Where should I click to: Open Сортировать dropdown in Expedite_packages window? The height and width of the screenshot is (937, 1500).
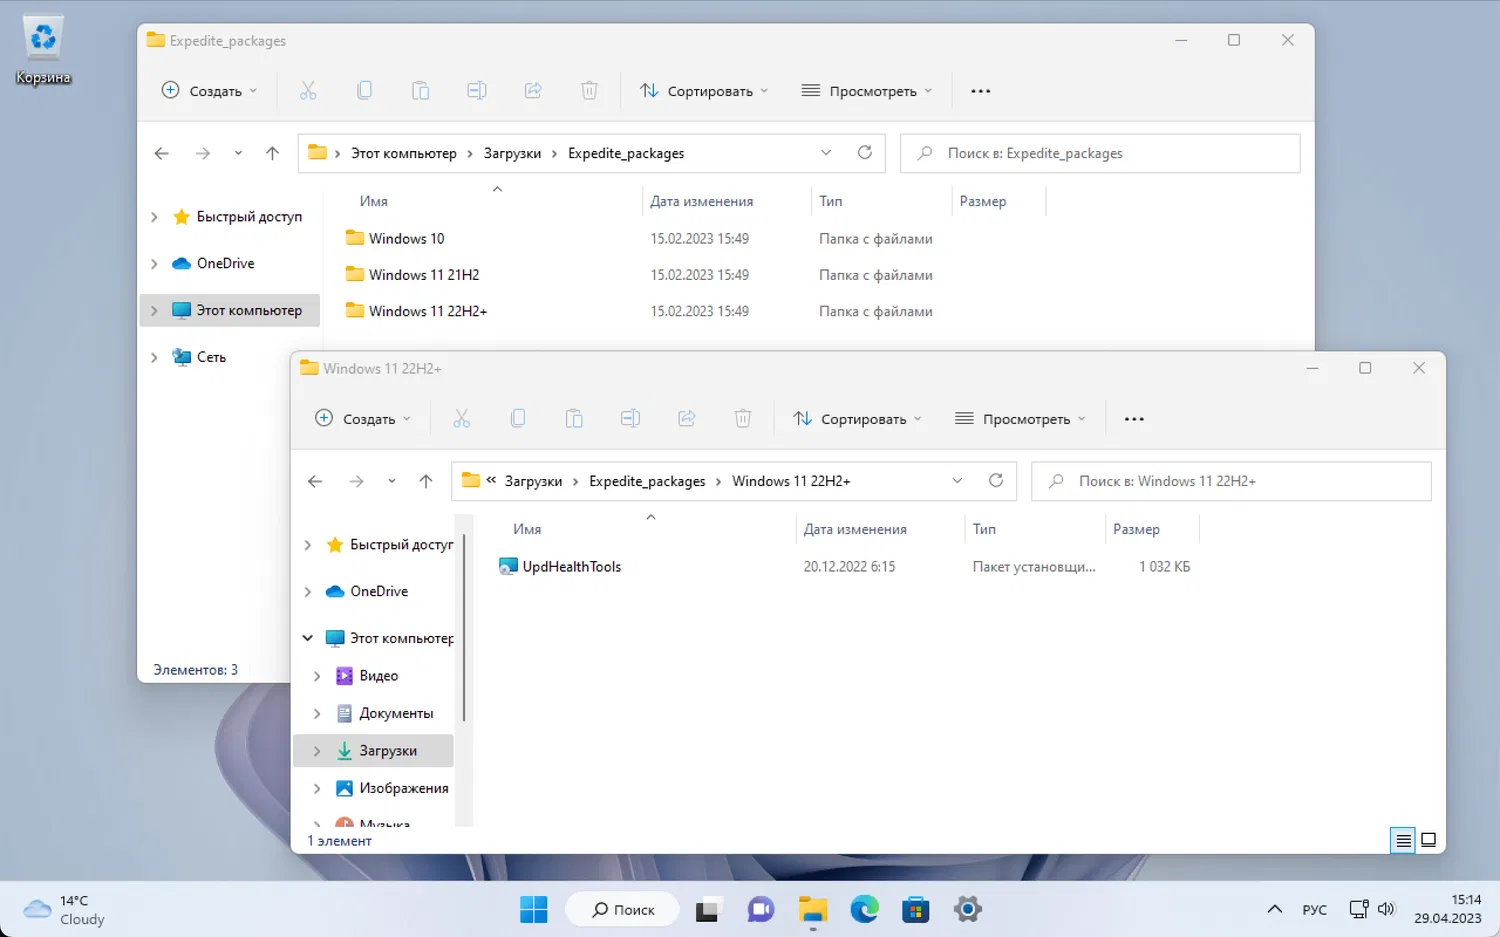click(x=704, y=91)
